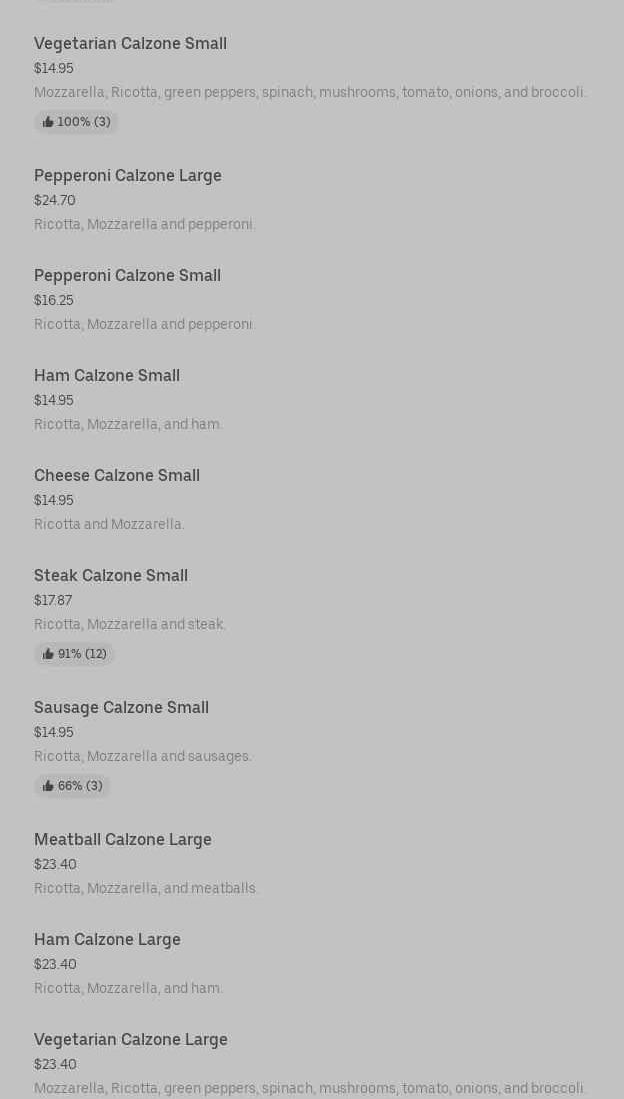
Task: Click "Ricotta, Mozzarella, and meatballs." description
Action: coord(146,888)
